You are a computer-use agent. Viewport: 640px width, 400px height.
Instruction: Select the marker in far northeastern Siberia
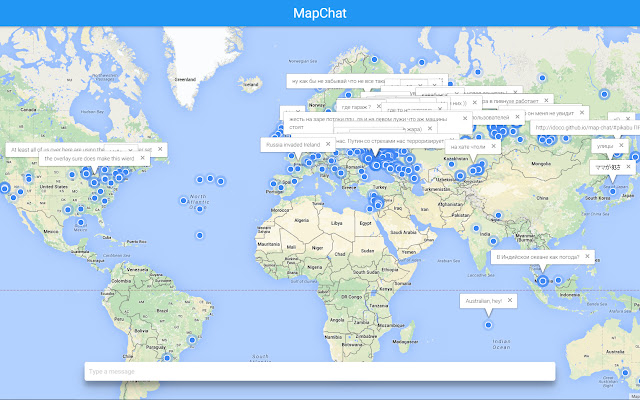pyautogui.click(x=604, y=94)
